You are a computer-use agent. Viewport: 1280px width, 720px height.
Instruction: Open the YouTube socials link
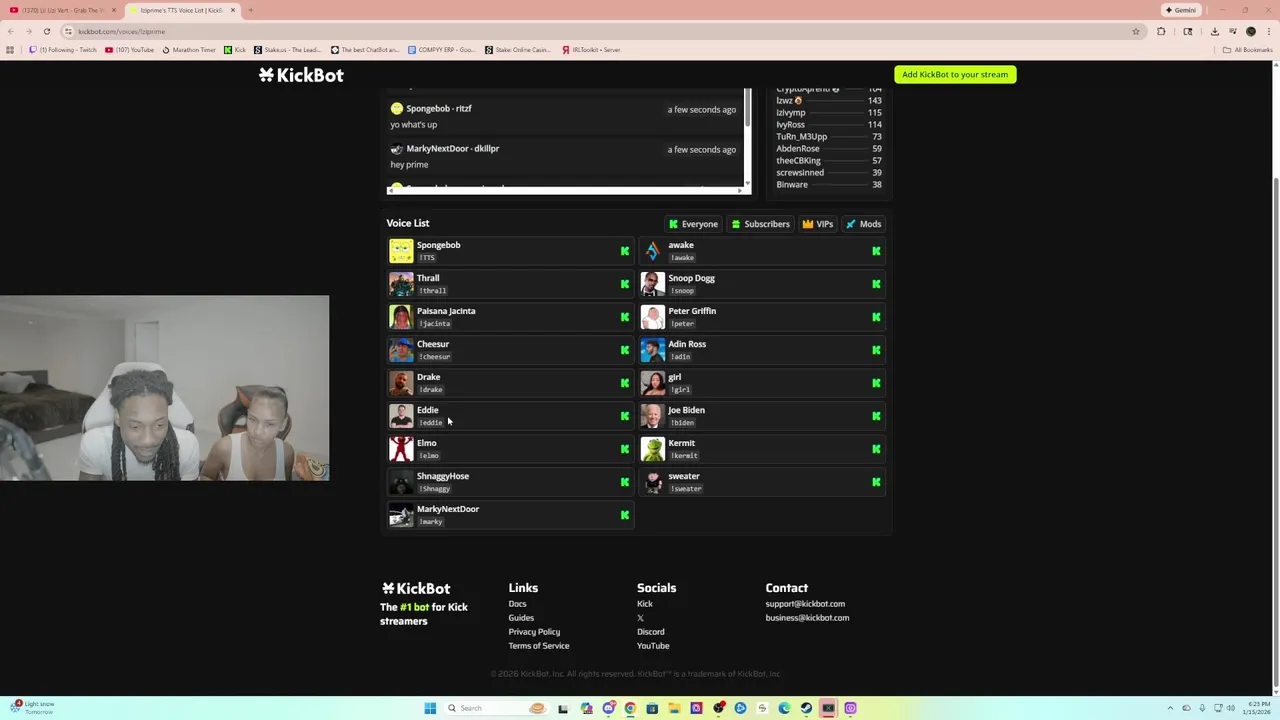pos(653,646)
